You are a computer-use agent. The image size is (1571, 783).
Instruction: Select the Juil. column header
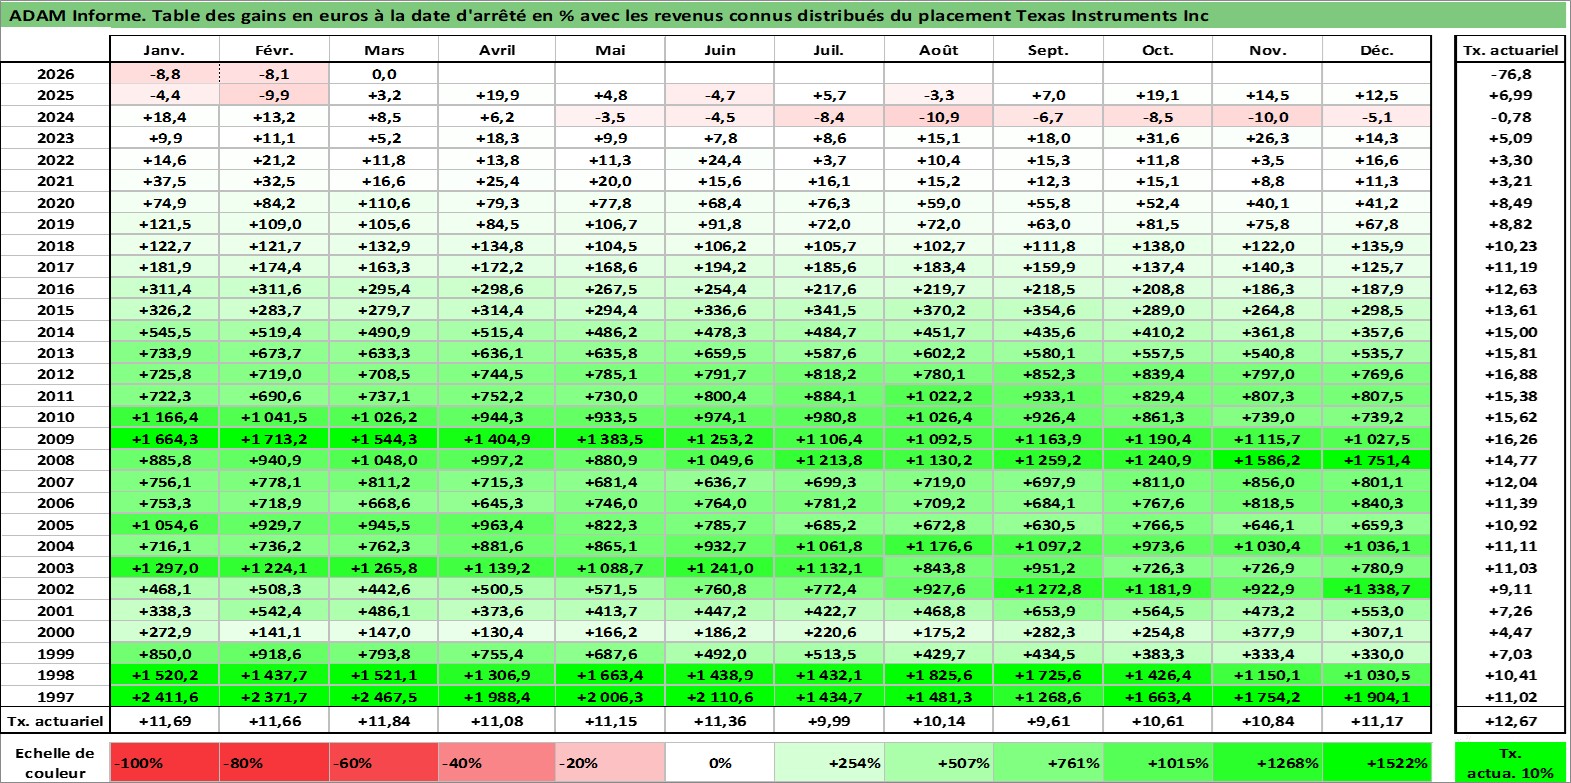coord(829,50)
